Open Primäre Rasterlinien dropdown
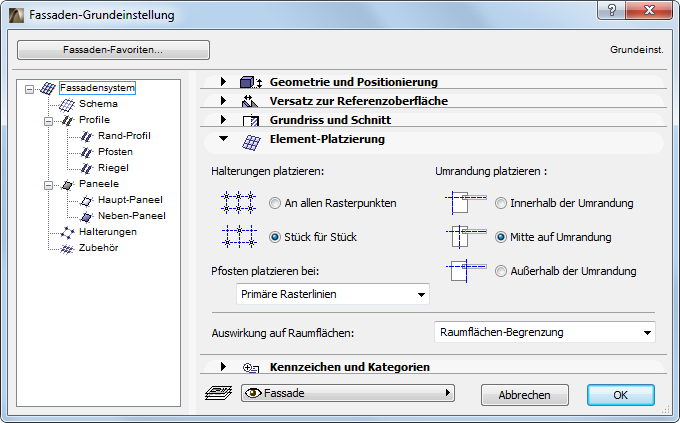Image resolution: width=680 pixels, height=423 pixels. (x=333, y=294)
